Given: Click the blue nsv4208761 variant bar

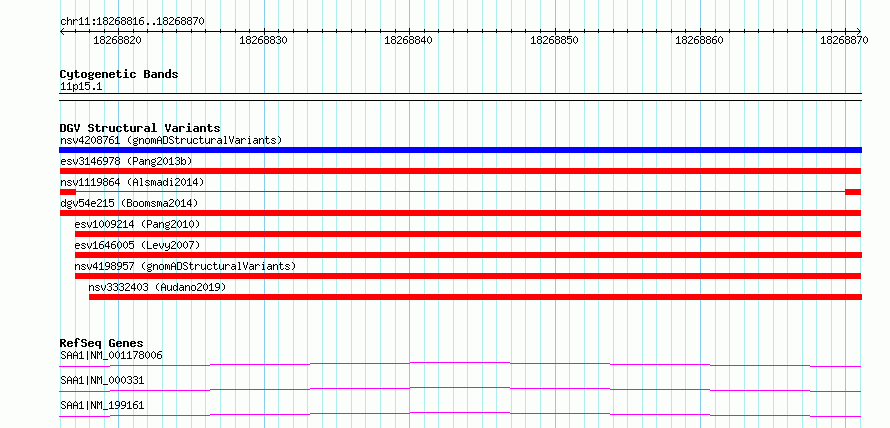Looking at the screenshot, I should (x=460, y=150).
